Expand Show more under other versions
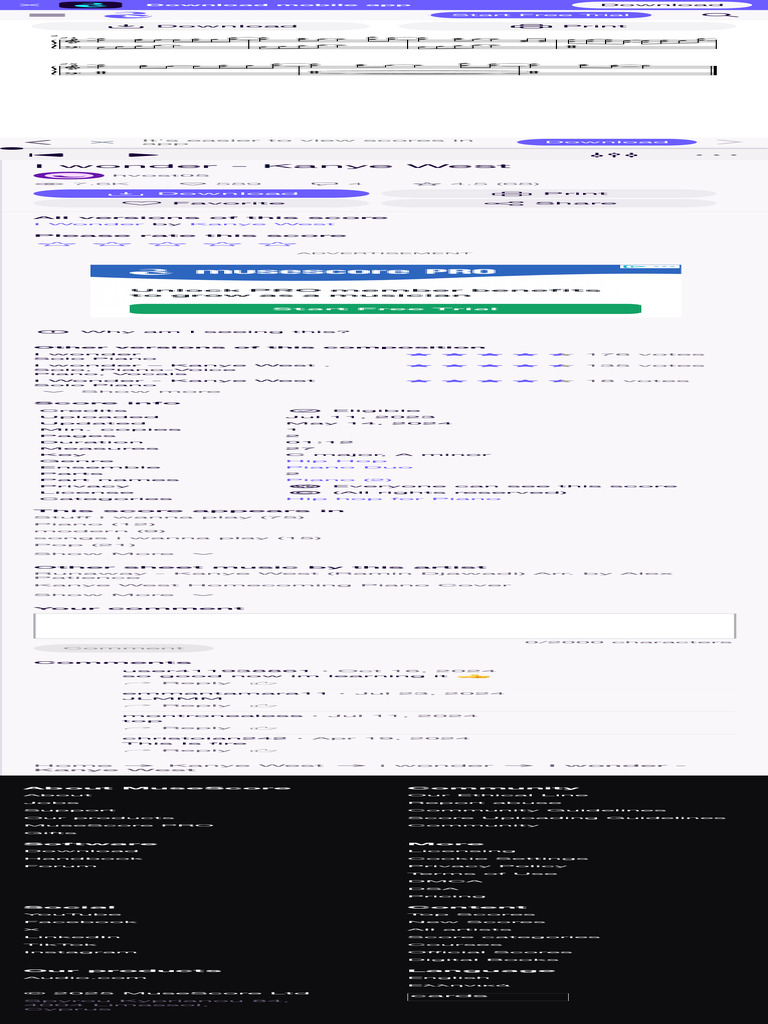 131,391
